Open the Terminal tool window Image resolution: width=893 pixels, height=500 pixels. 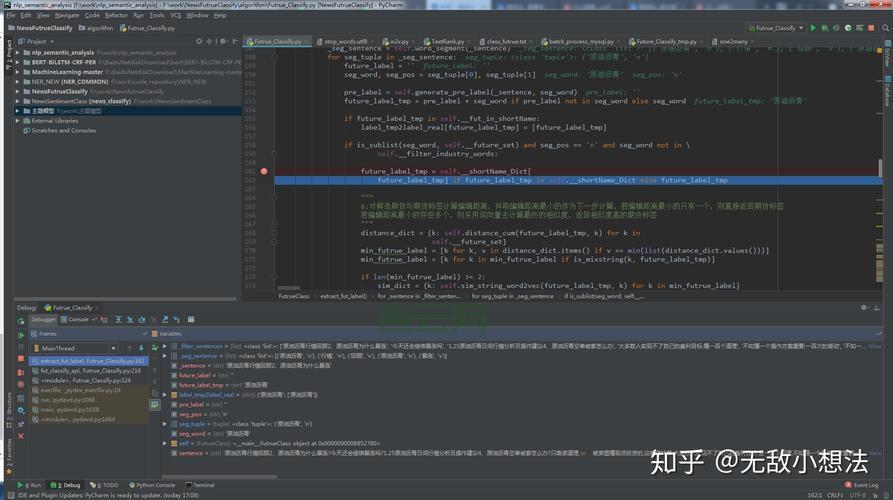coord(200,485)
